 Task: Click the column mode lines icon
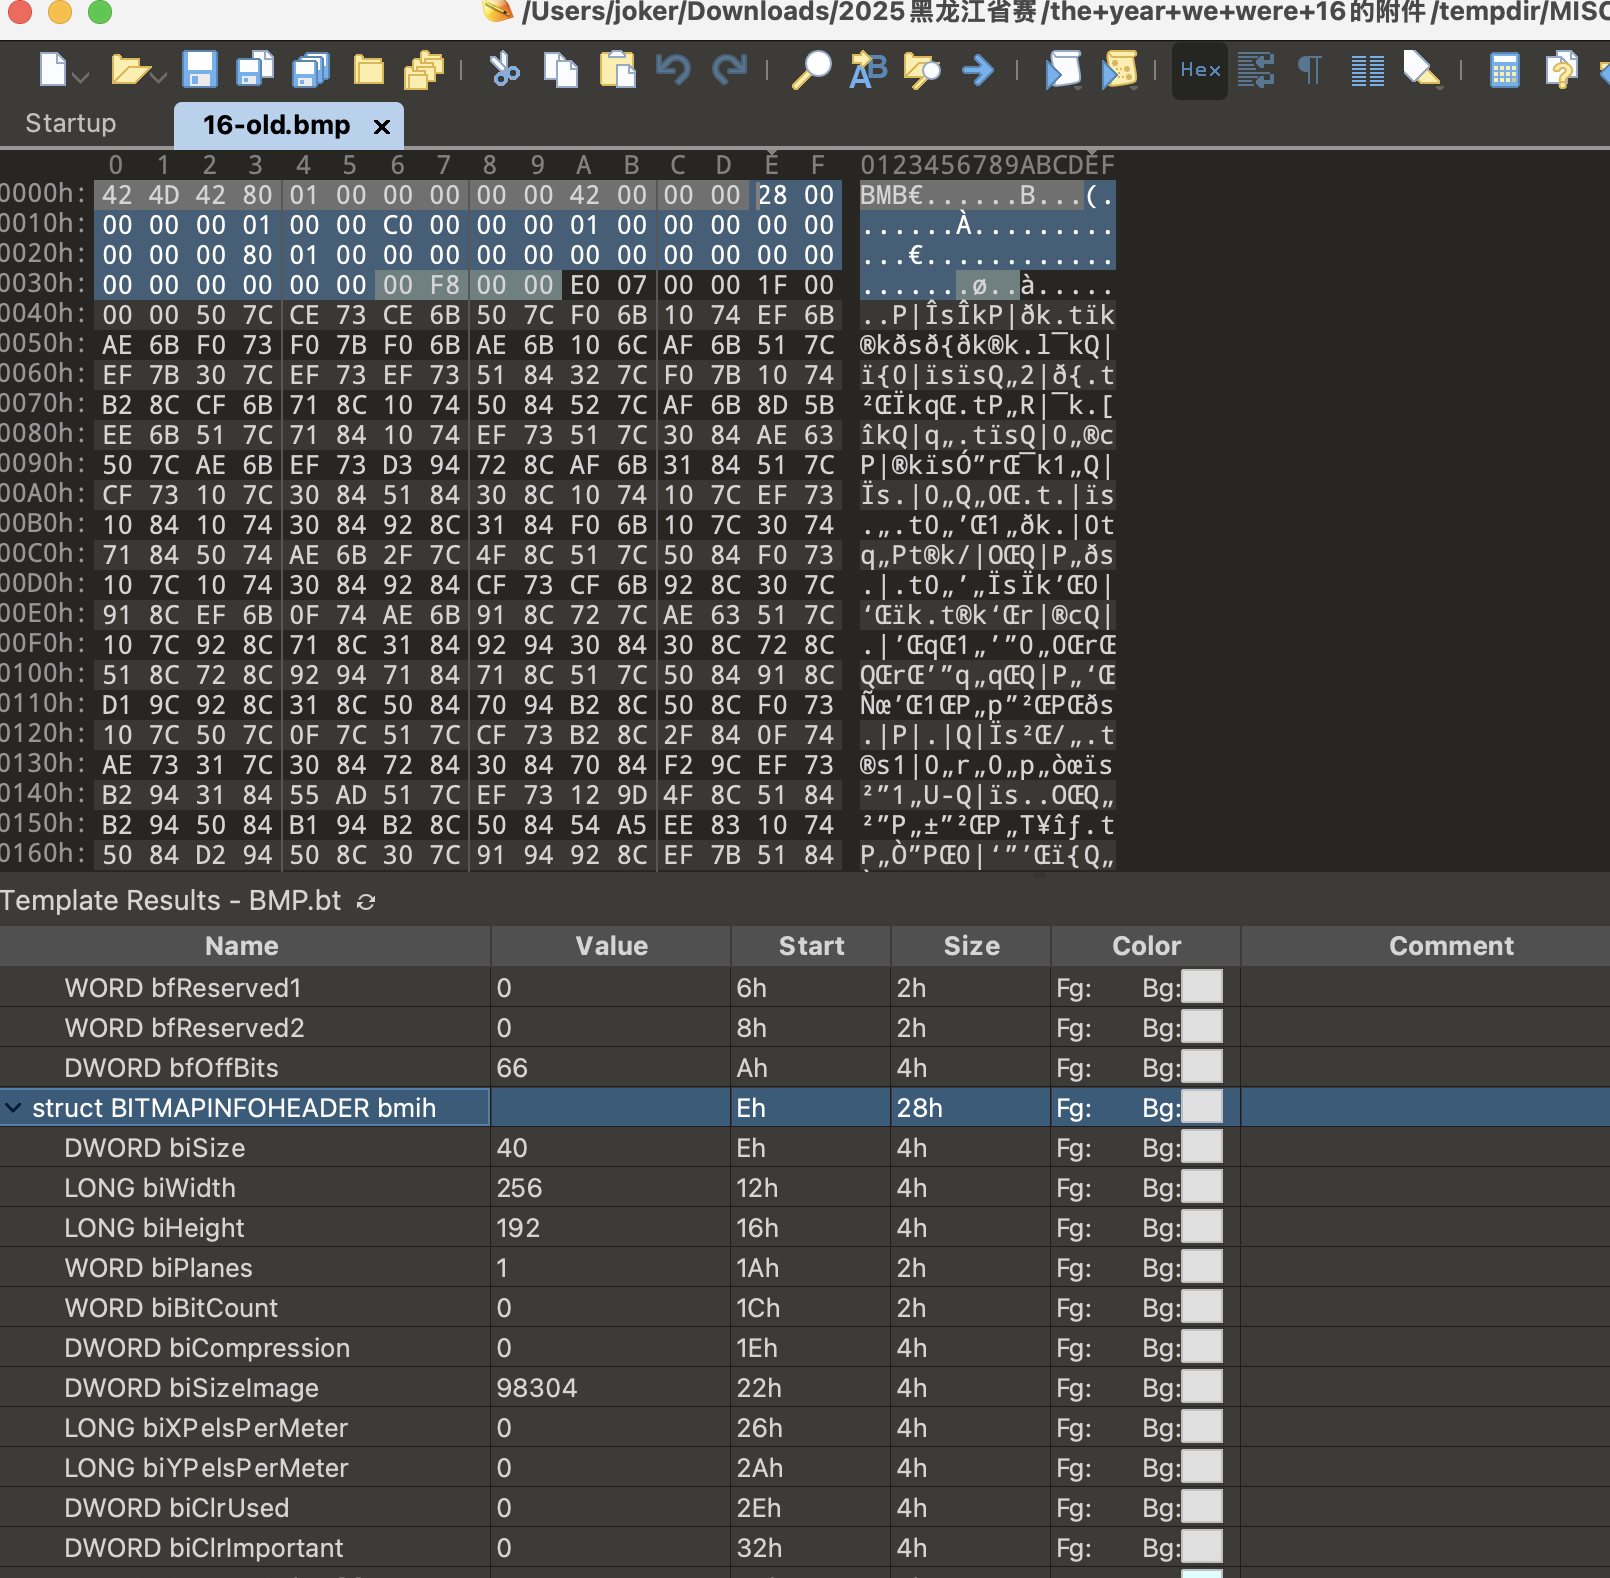click(1367, 70)
